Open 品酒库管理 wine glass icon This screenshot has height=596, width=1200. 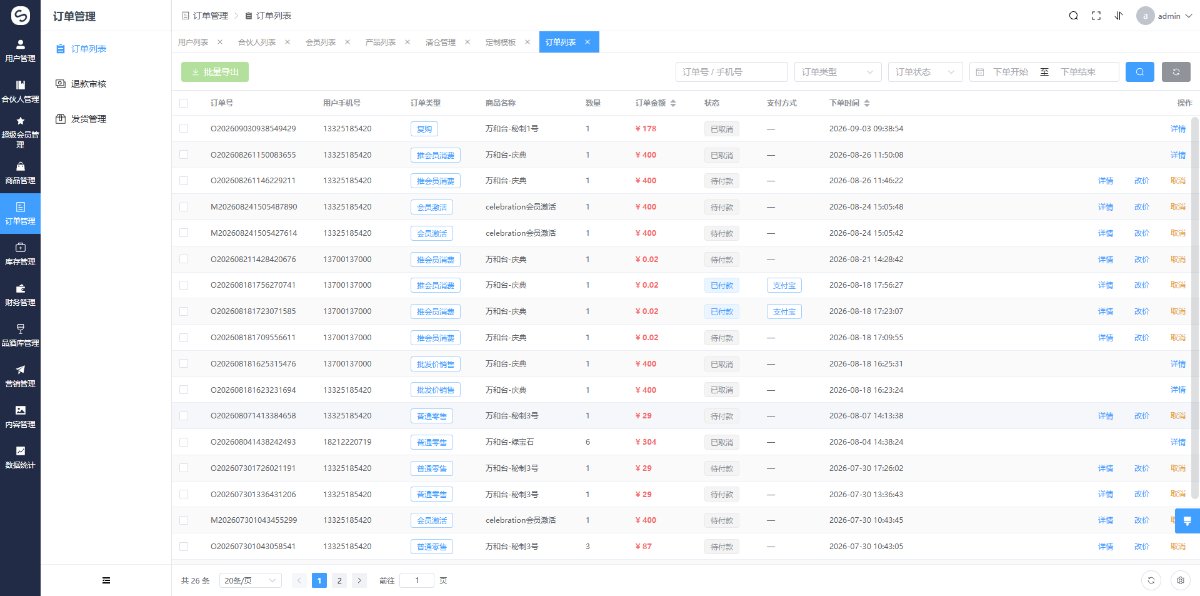coord(20,328)
